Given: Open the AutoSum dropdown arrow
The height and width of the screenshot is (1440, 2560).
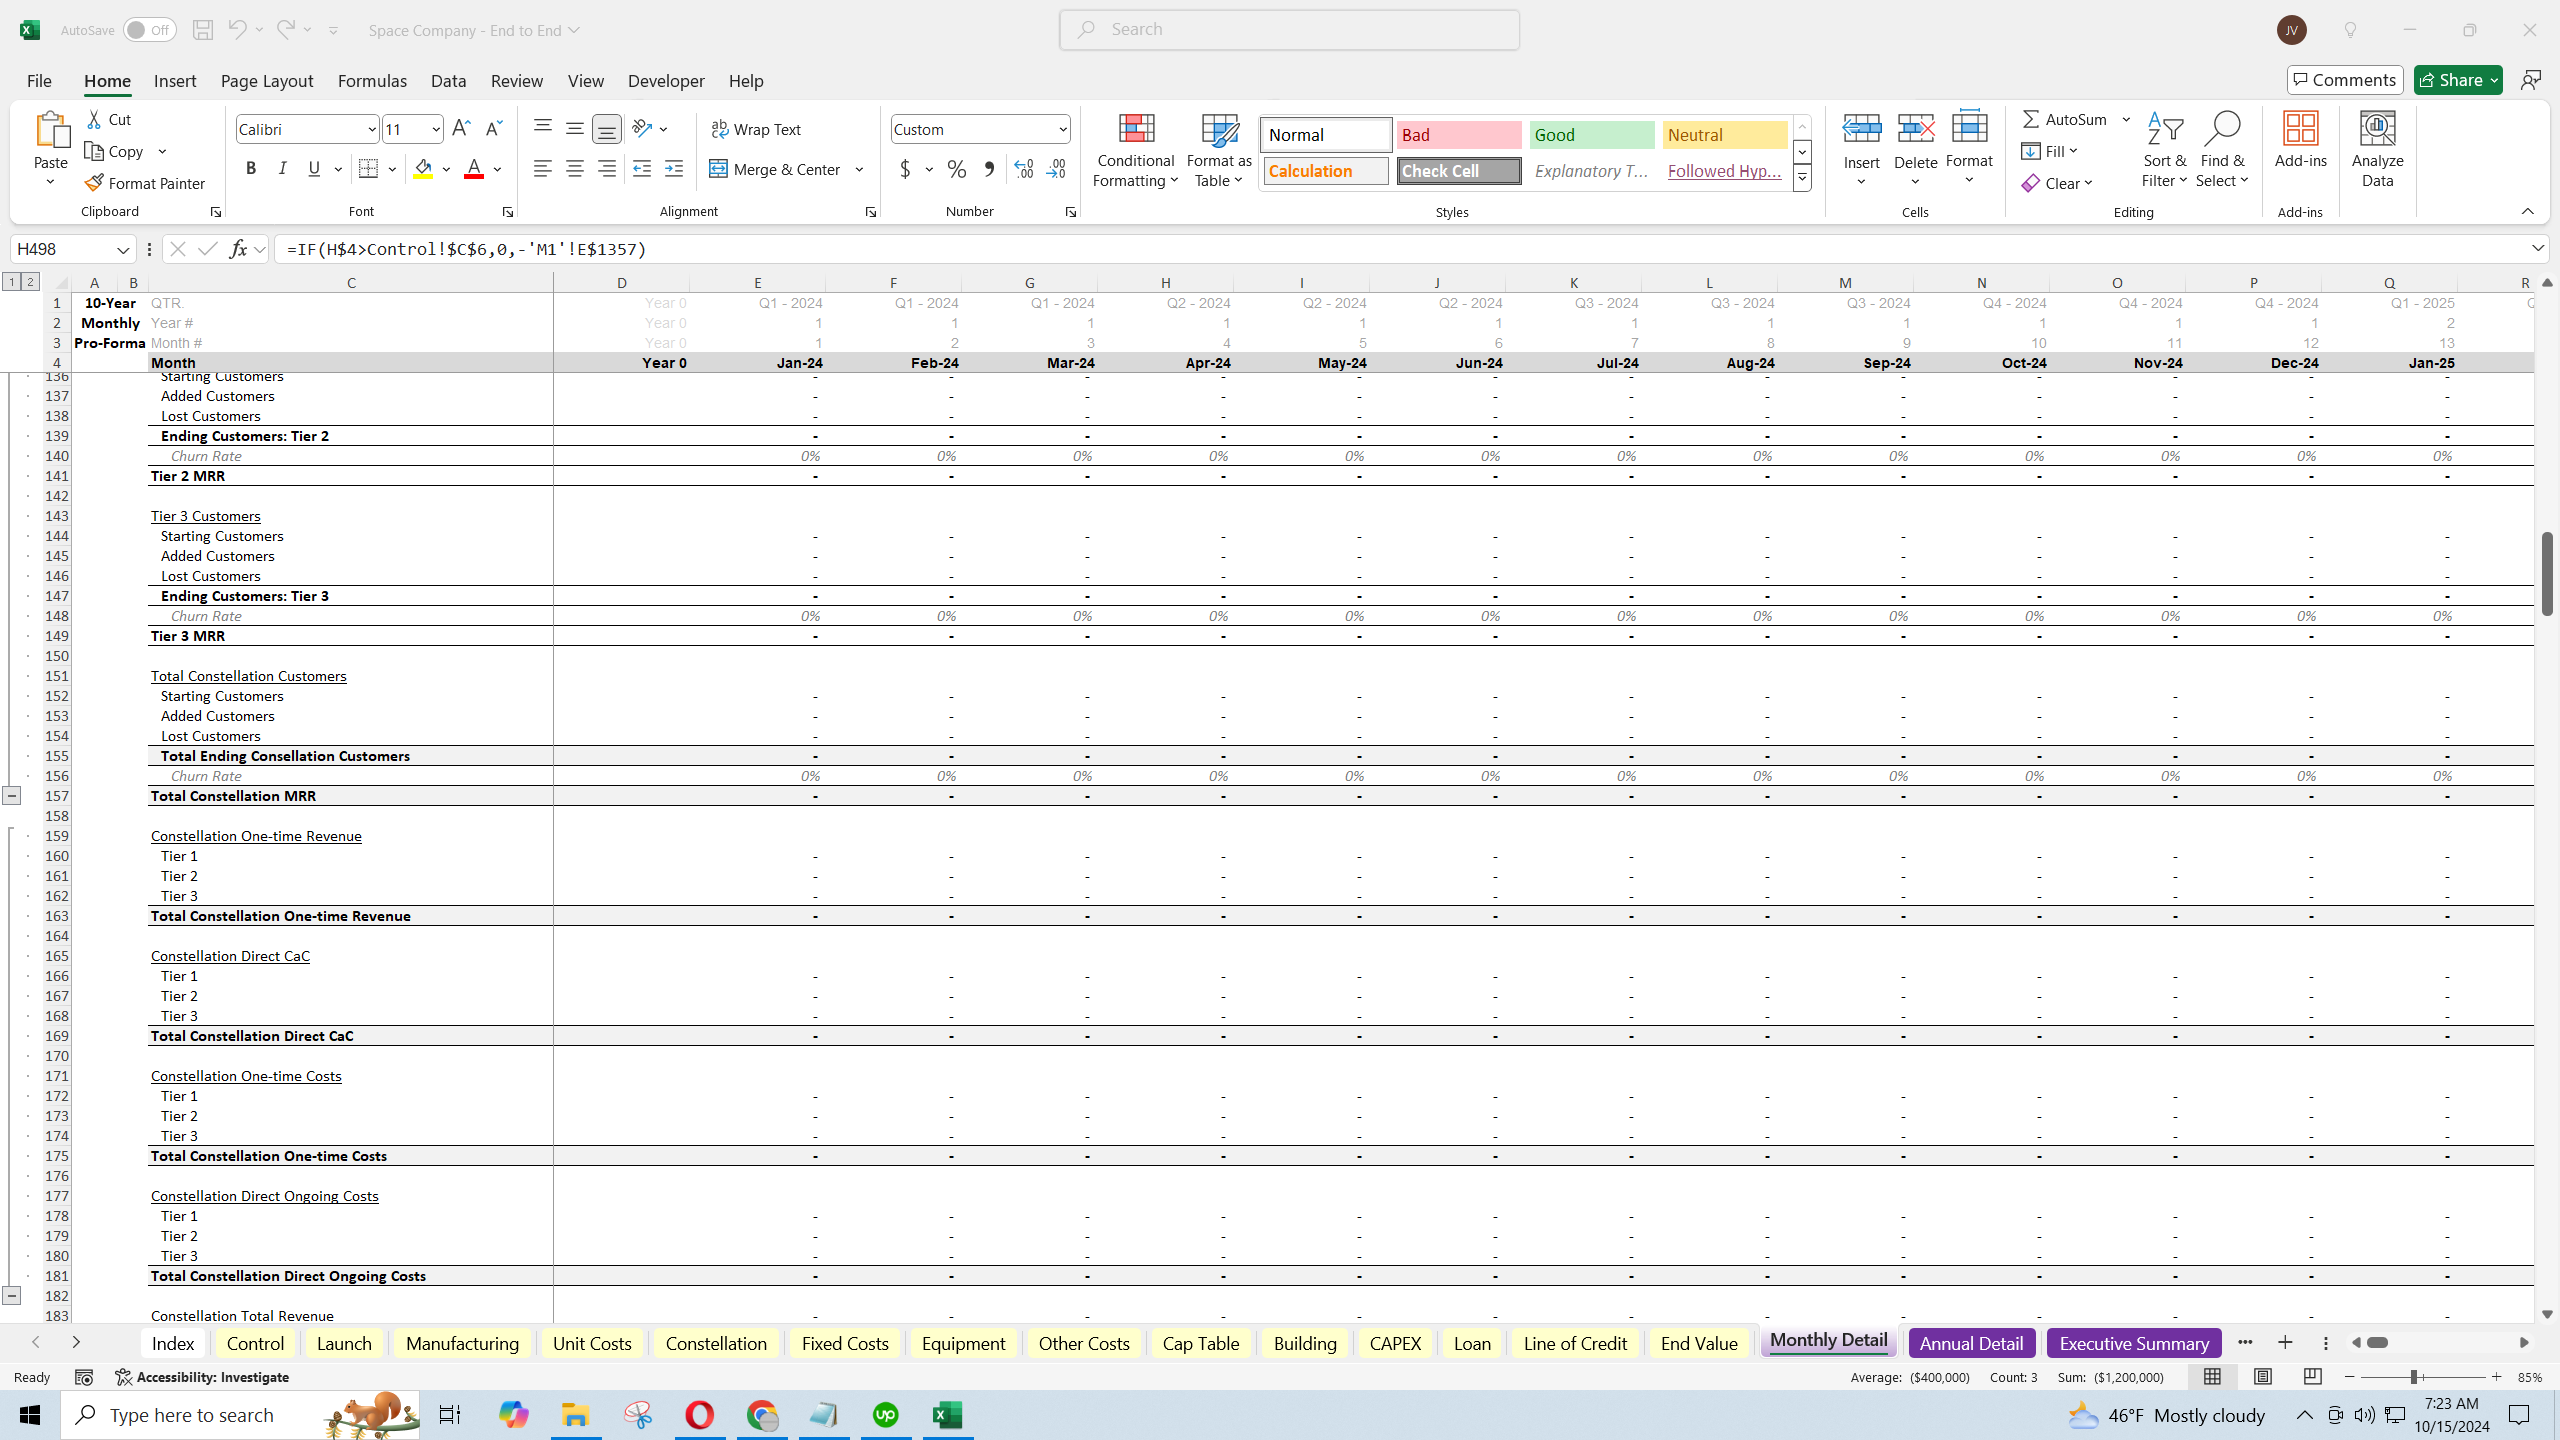Looking at the screenshot, I should click(x=2126, y=119).
